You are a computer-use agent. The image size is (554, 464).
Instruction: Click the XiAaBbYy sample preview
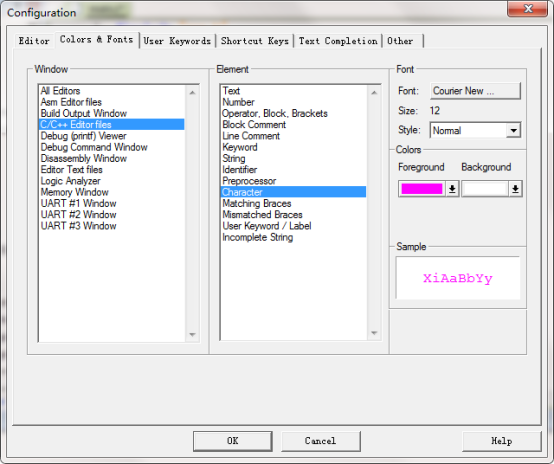(x=458, y=278)
